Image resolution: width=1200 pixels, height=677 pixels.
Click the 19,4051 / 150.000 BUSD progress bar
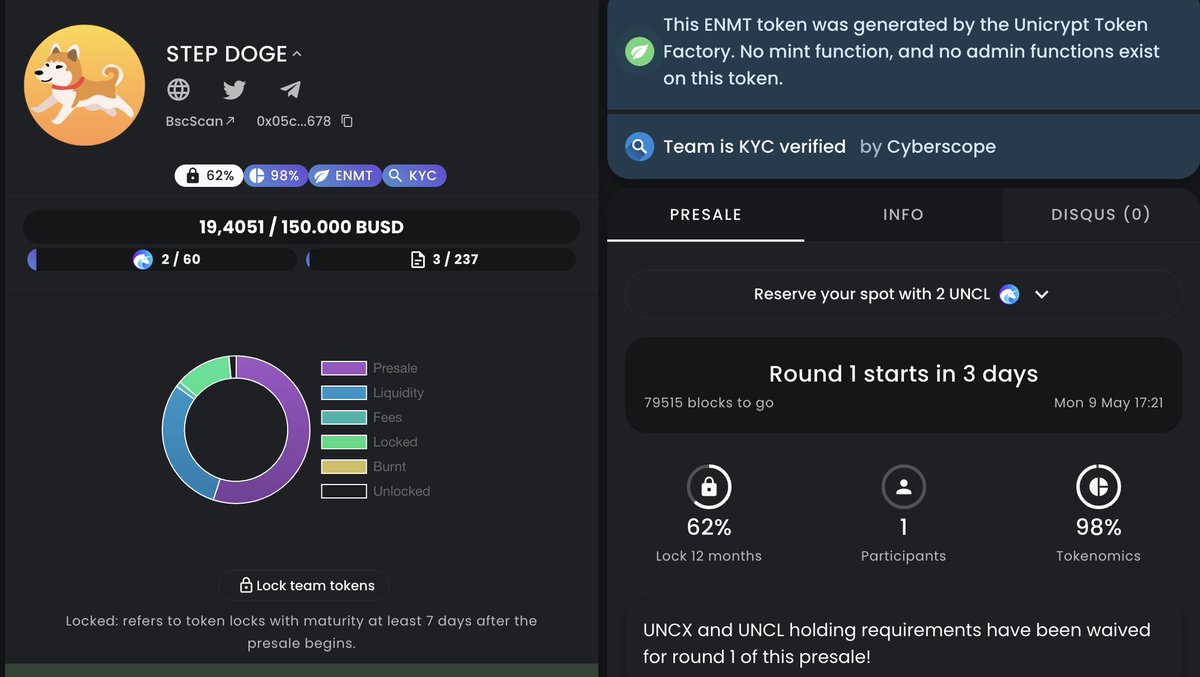pos(301,227)
